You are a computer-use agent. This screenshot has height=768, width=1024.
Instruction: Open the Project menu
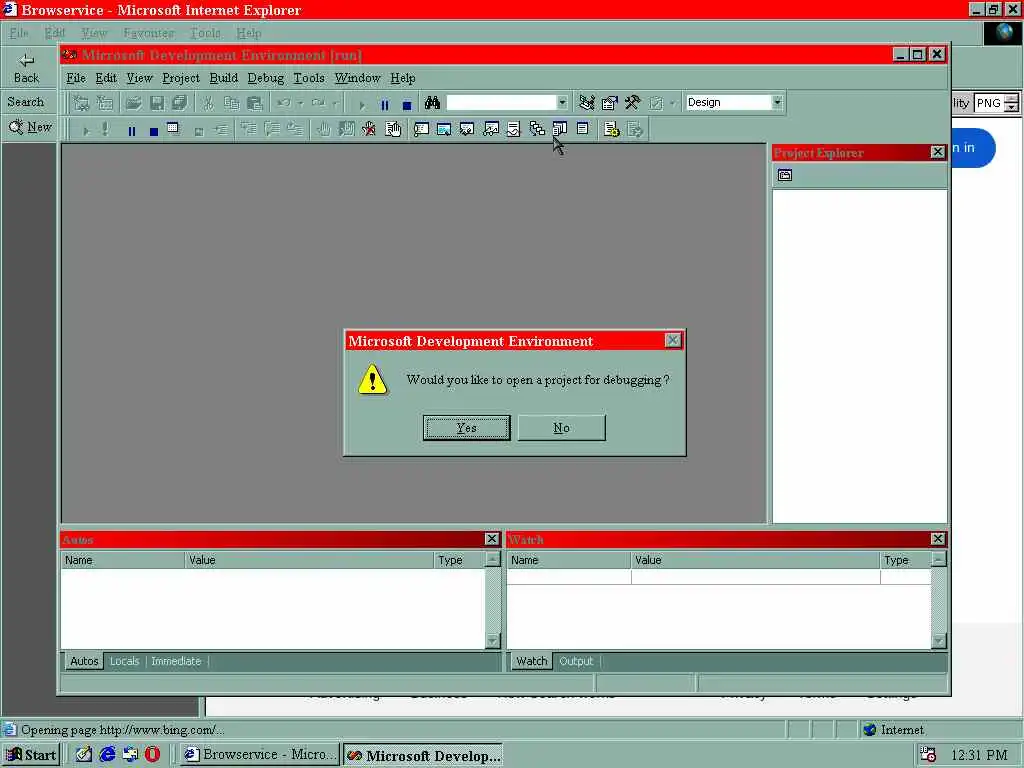pyautogui.click(x=181, y=78)
